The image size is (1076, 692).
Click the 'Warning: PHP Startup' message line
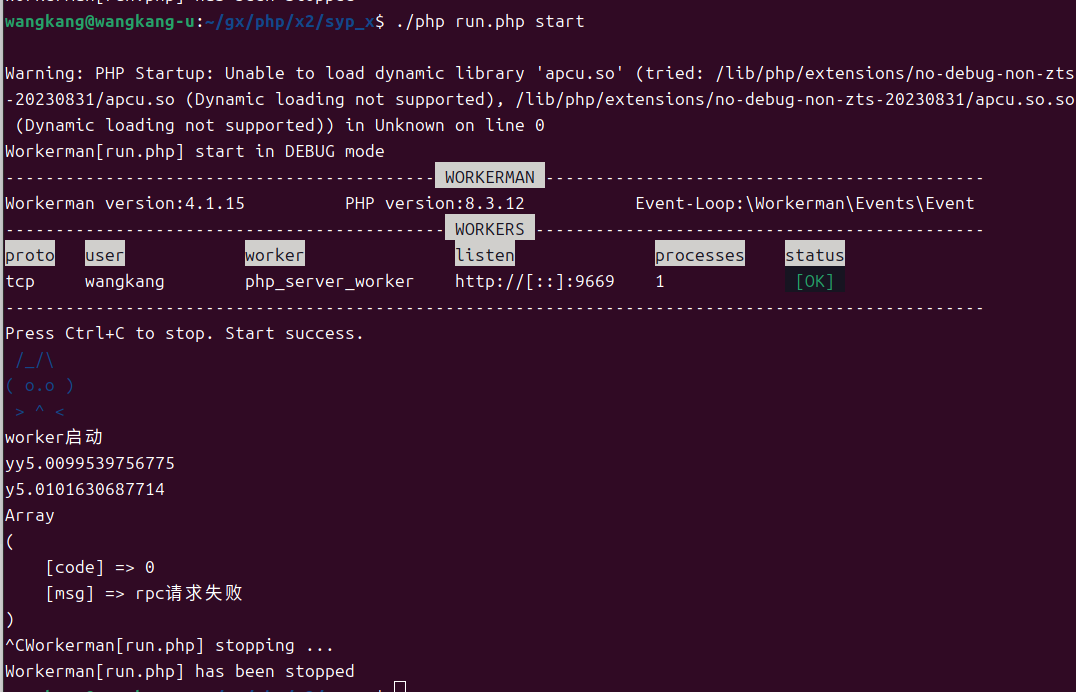point(539,73)
